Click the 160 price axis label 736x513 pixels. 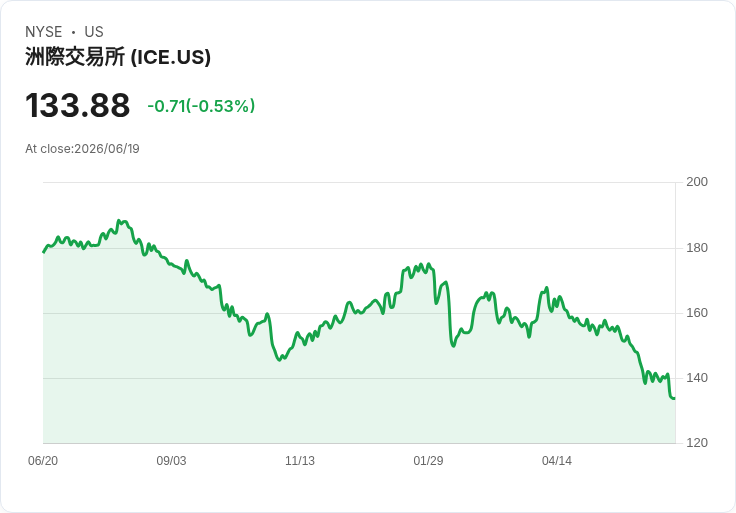point(697,313)
